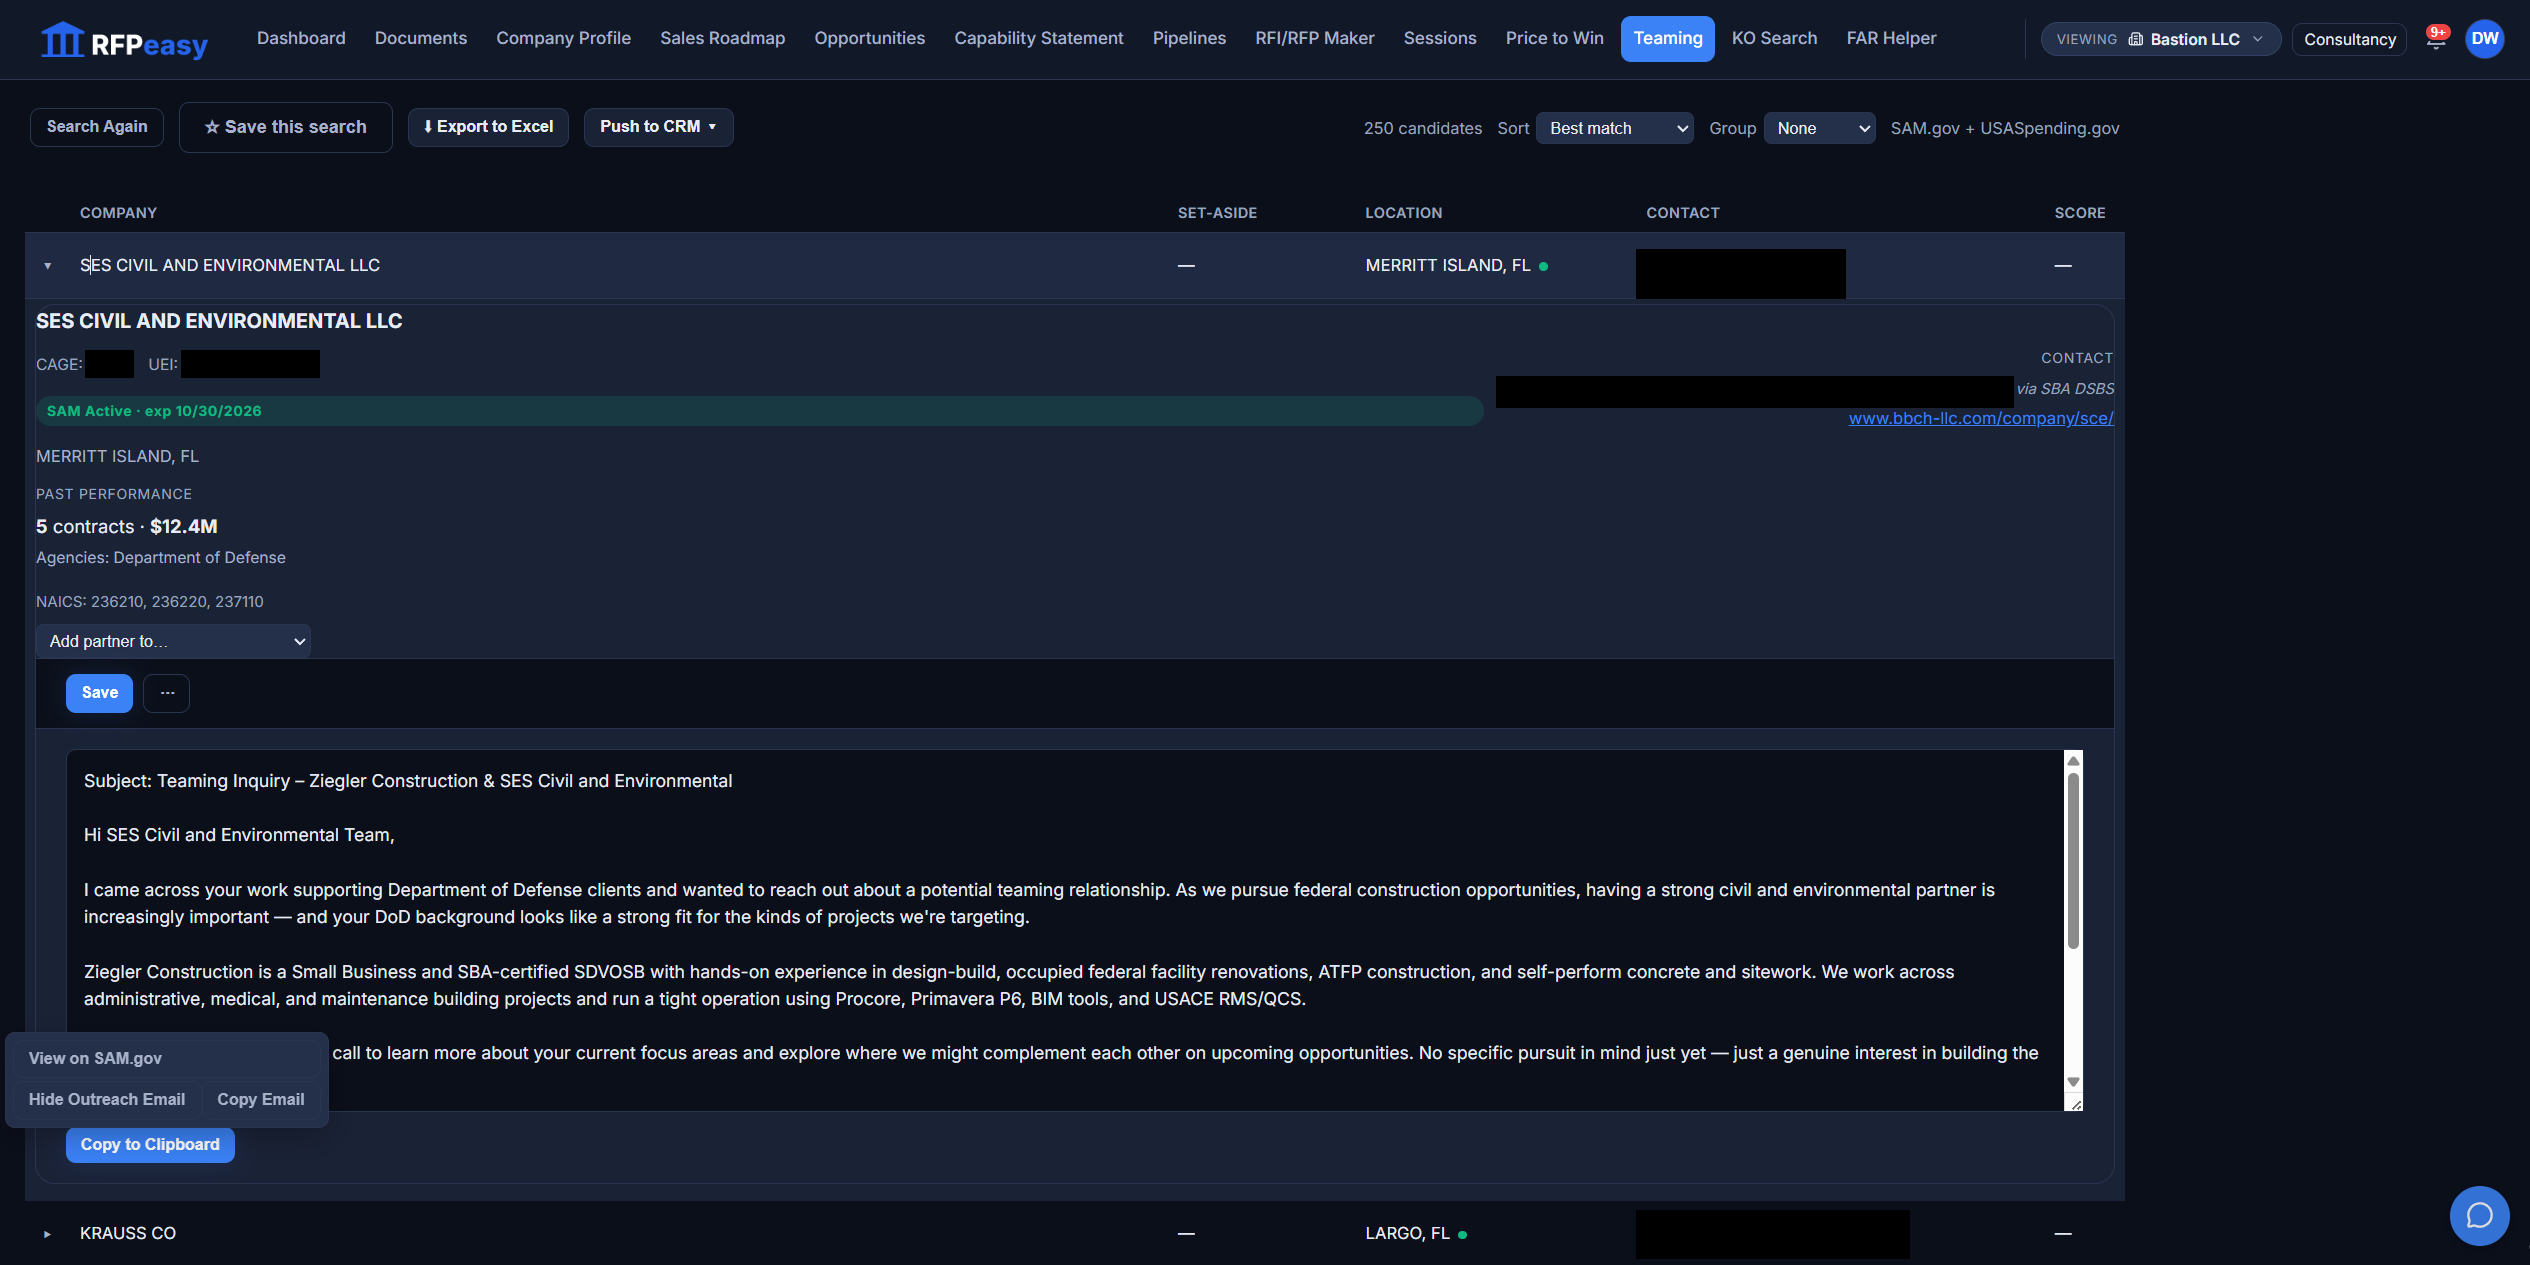Click the scrollbar down arrow in email box
Viewport: 2530px width, 1265px height.
click(2073, 1082)
